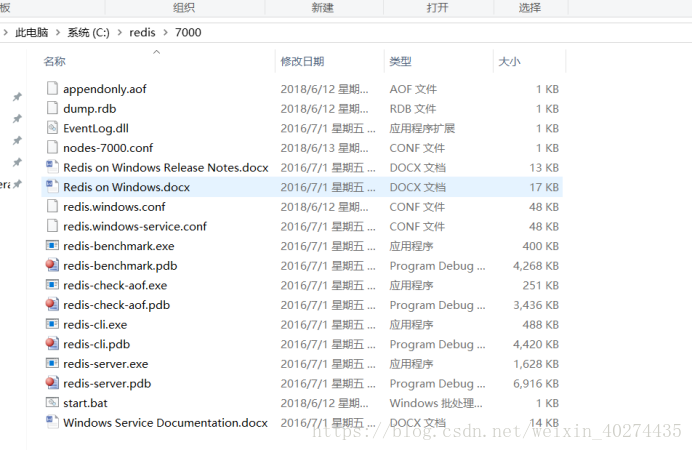The width and height of the screenshot is (693, 451).
Task: Click the 应用程序扩展 type cell
Action: (x=422, y=128)
